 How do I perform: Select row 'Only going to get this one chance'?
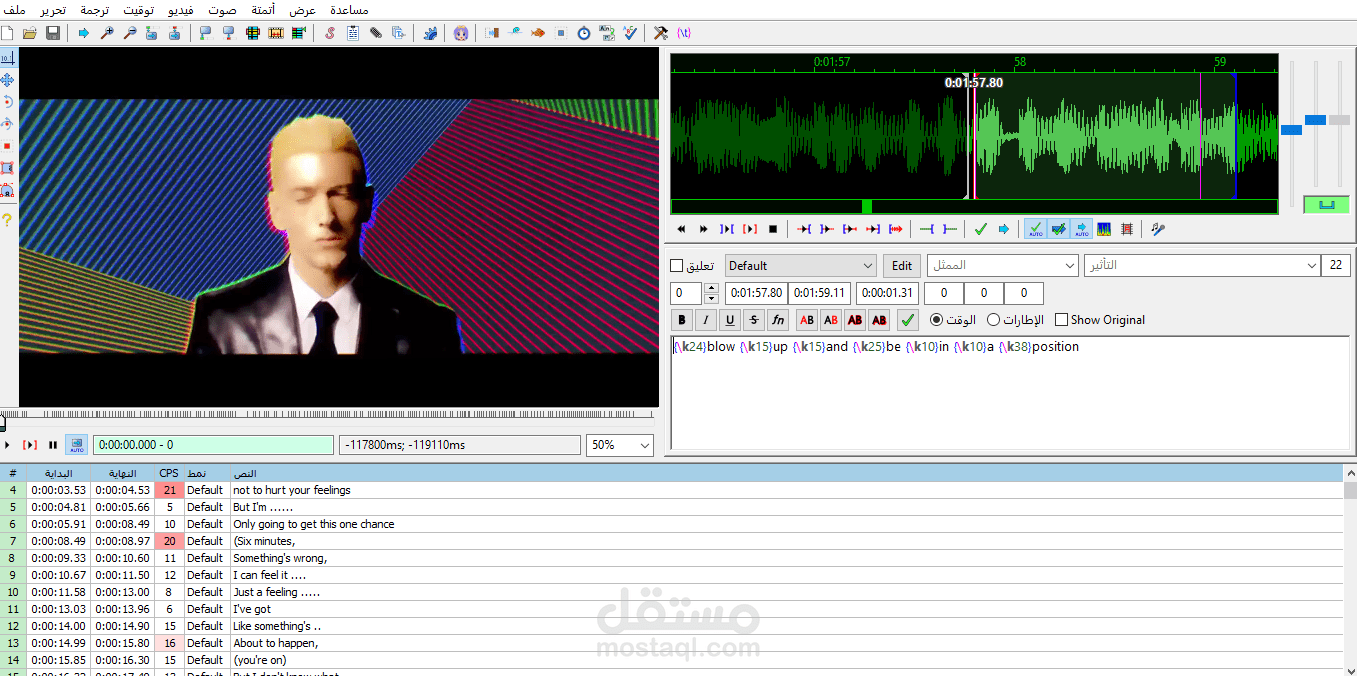pyautogui.click(x=672, y=524)
